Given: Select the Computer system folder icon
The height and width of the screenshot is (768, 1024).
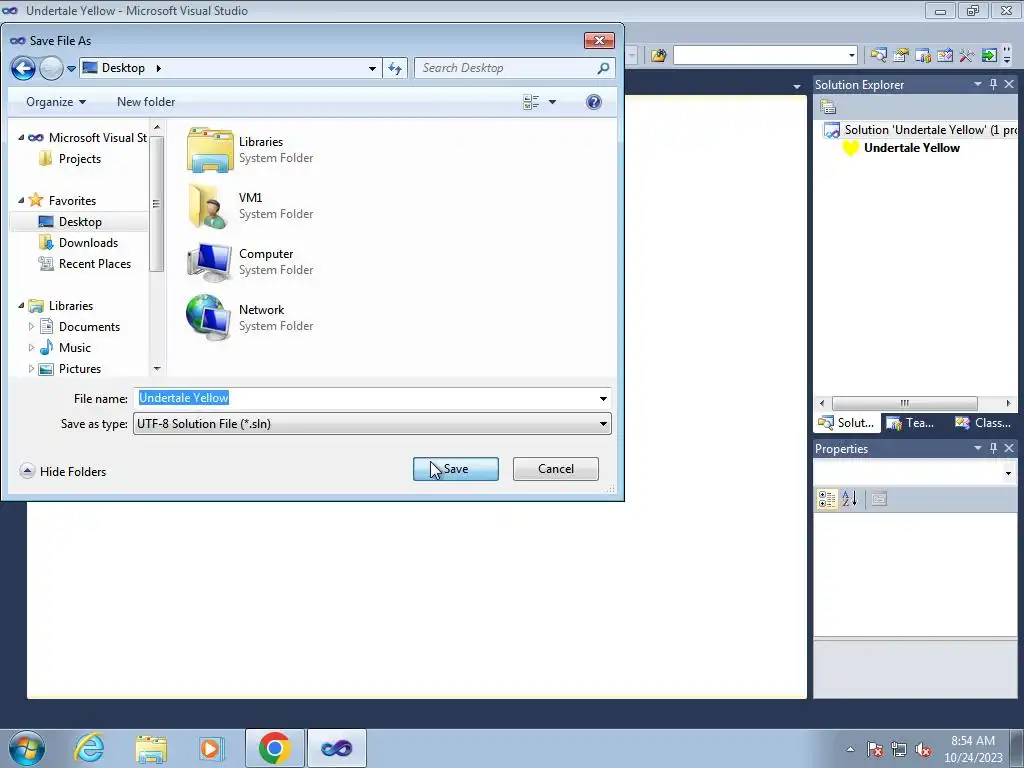Looking at the screenshot, I should click(209, 262).
